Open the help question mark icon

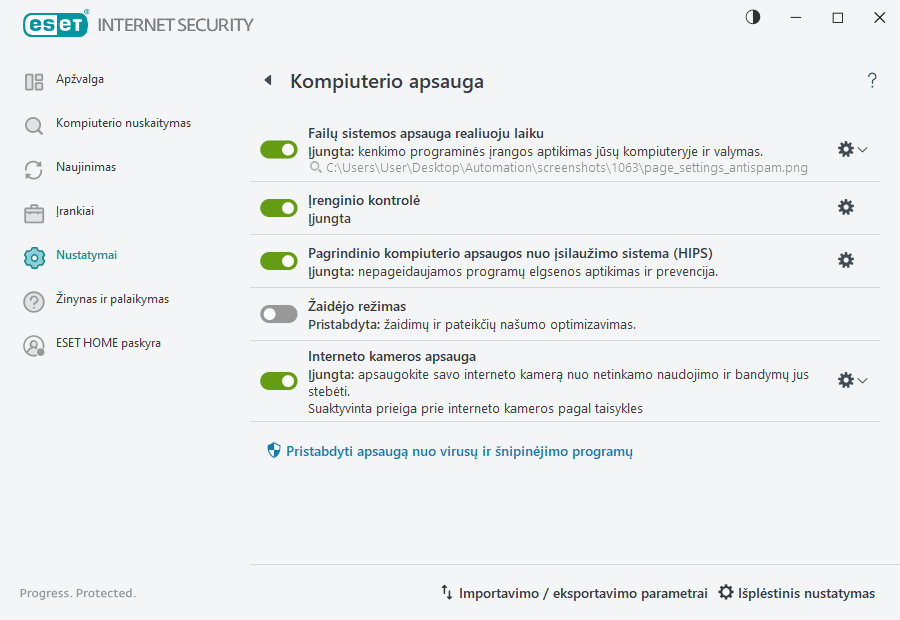coord(872,81)
